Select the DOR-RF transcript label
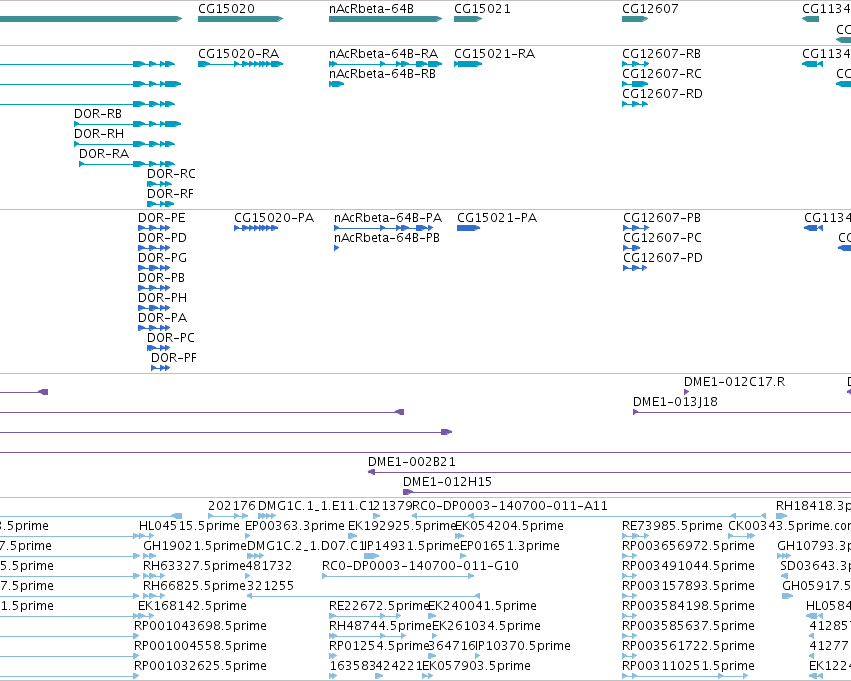The width and height of the screenshot is (851, 681). coord(170,194)
